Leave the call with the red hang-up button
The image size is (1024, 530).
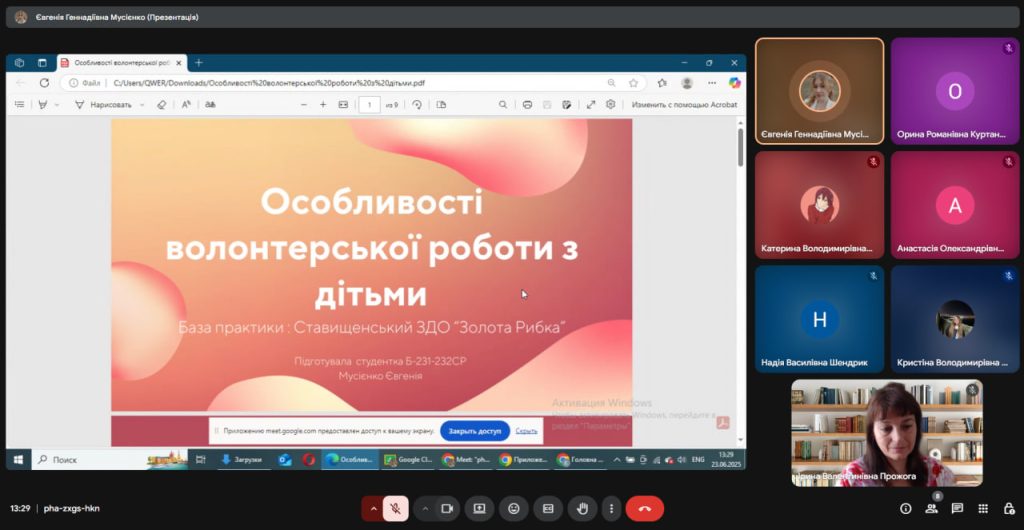click(x=645, y=508)
